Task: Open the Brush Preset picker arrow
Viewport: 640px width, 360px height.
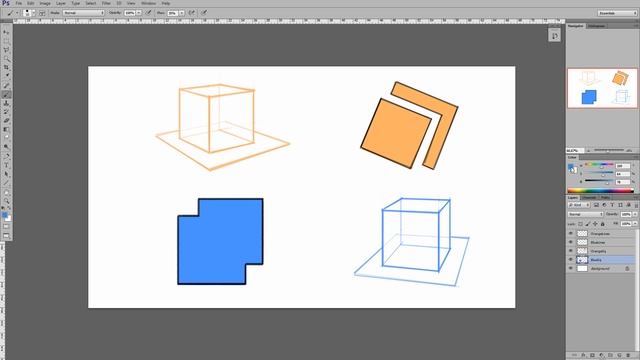Action: point(33,13)
